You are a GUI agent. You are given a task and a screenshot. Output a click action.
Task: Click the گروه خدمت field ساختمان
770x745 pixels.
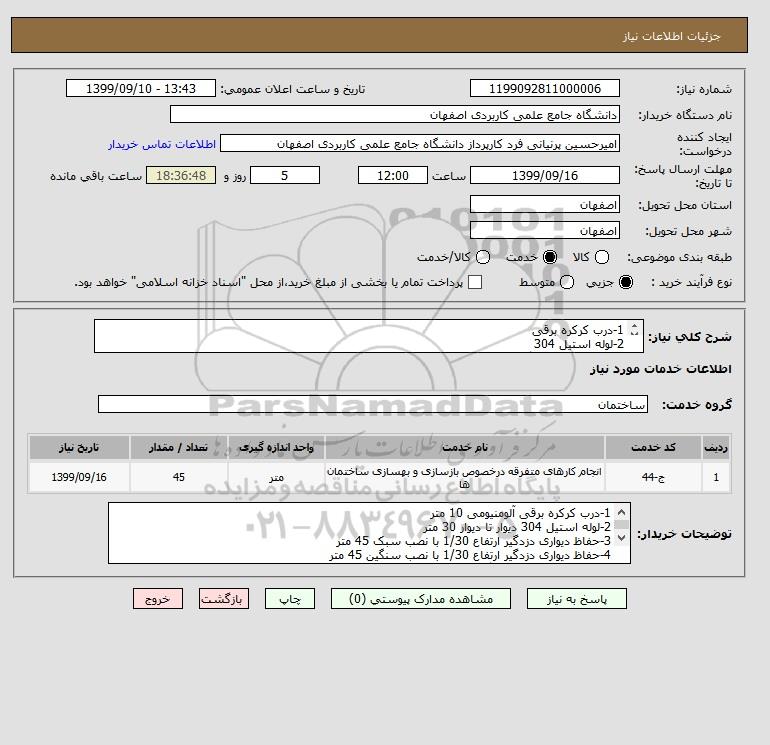pos(373,404)
